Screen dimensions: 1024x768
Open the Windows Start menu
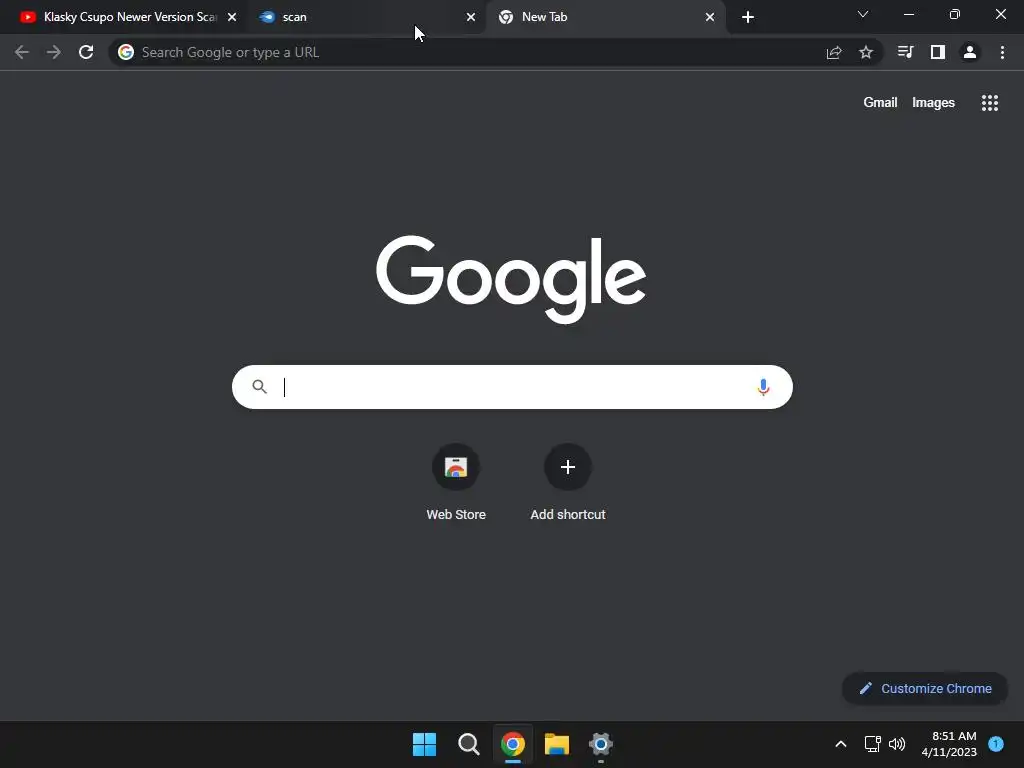(x=424, y=744)
